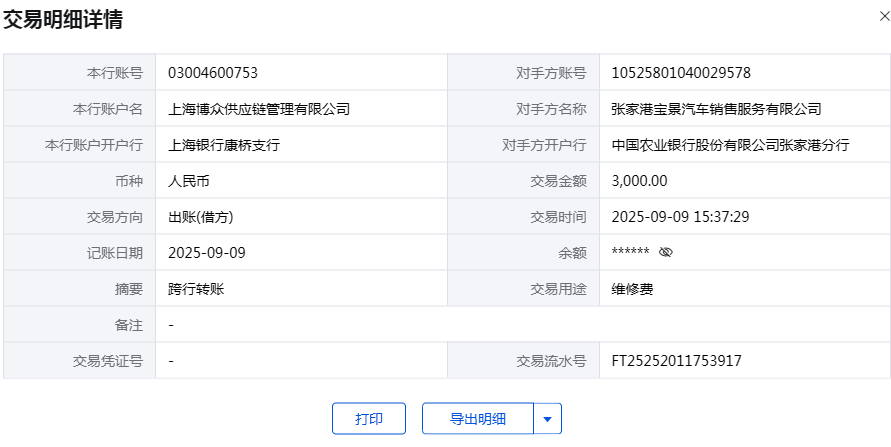Close the 交易明细详情 dialog
The image size is (891, 447).
[x=878, y=16]
